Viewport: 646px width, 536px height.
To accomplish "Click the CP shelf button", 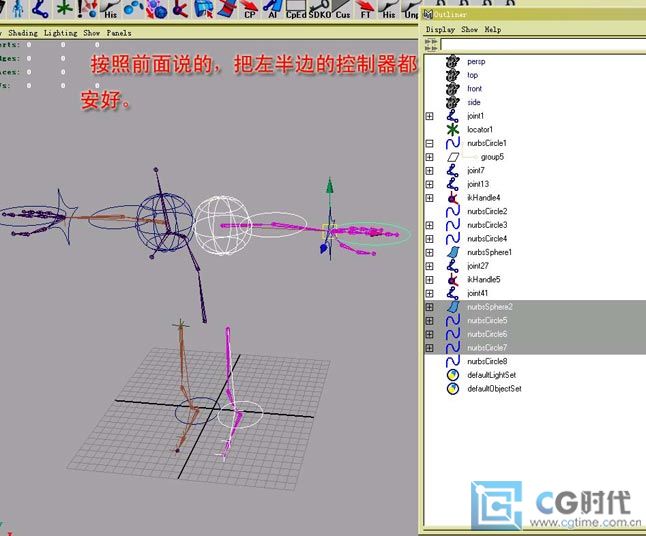I will coord(249,10).
